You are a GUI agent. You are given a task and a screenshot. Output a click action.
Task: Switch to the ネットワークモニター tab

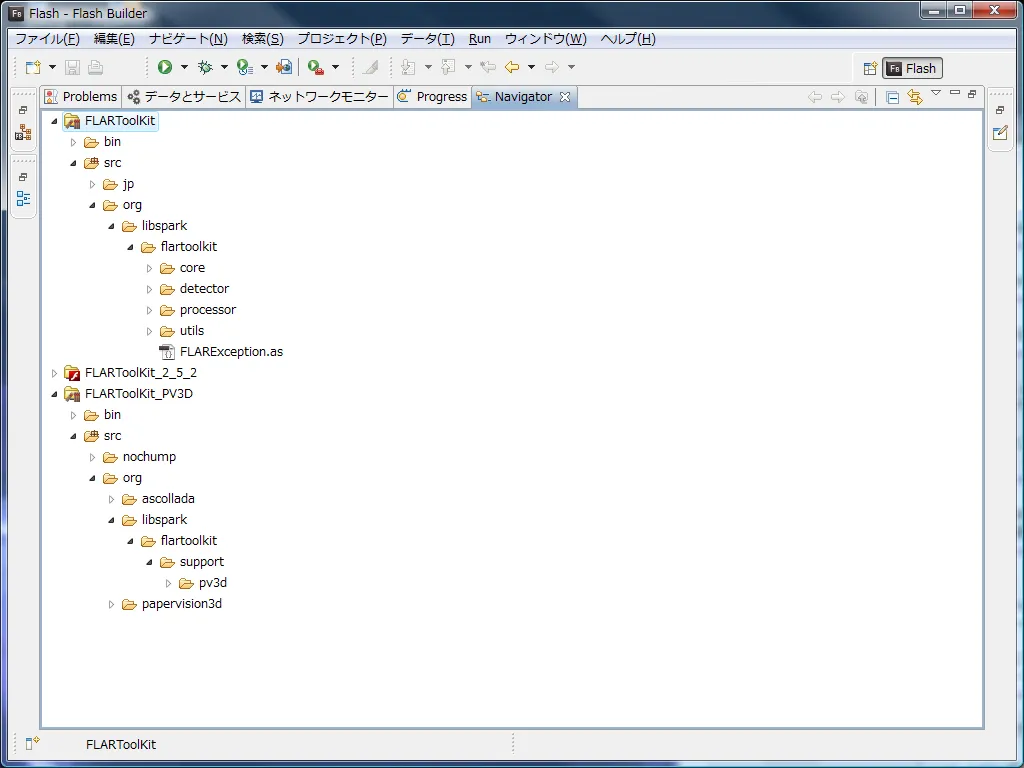[319, 97]
